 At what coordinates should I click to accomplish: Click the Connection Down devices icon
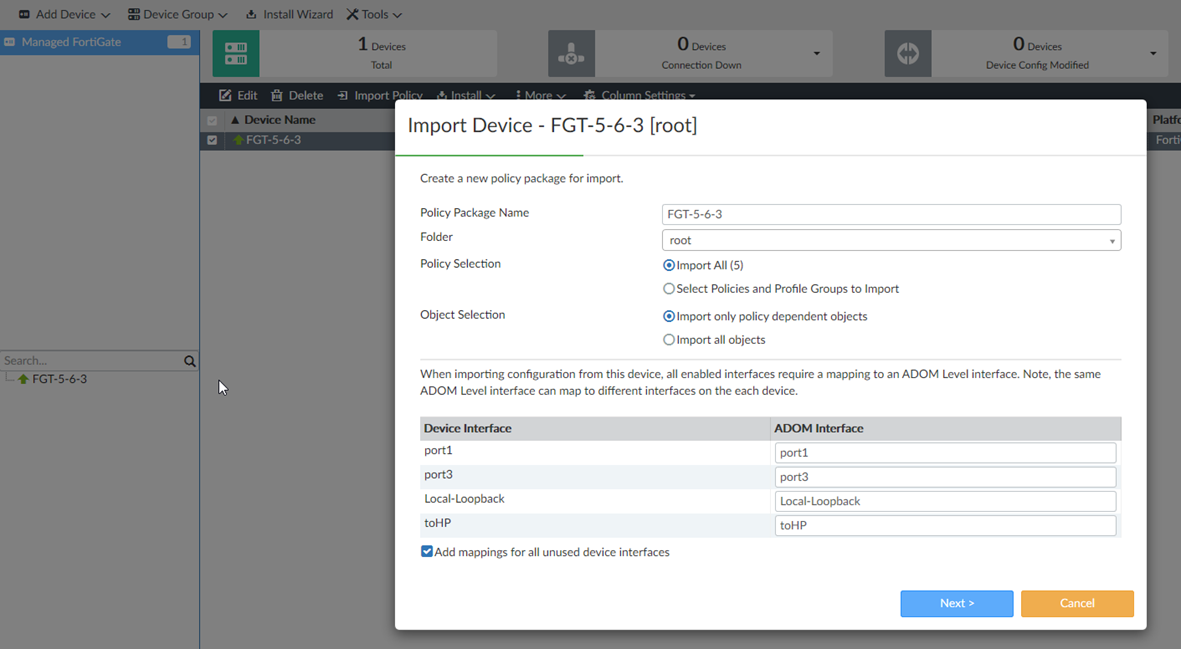[x=571, y=54]
